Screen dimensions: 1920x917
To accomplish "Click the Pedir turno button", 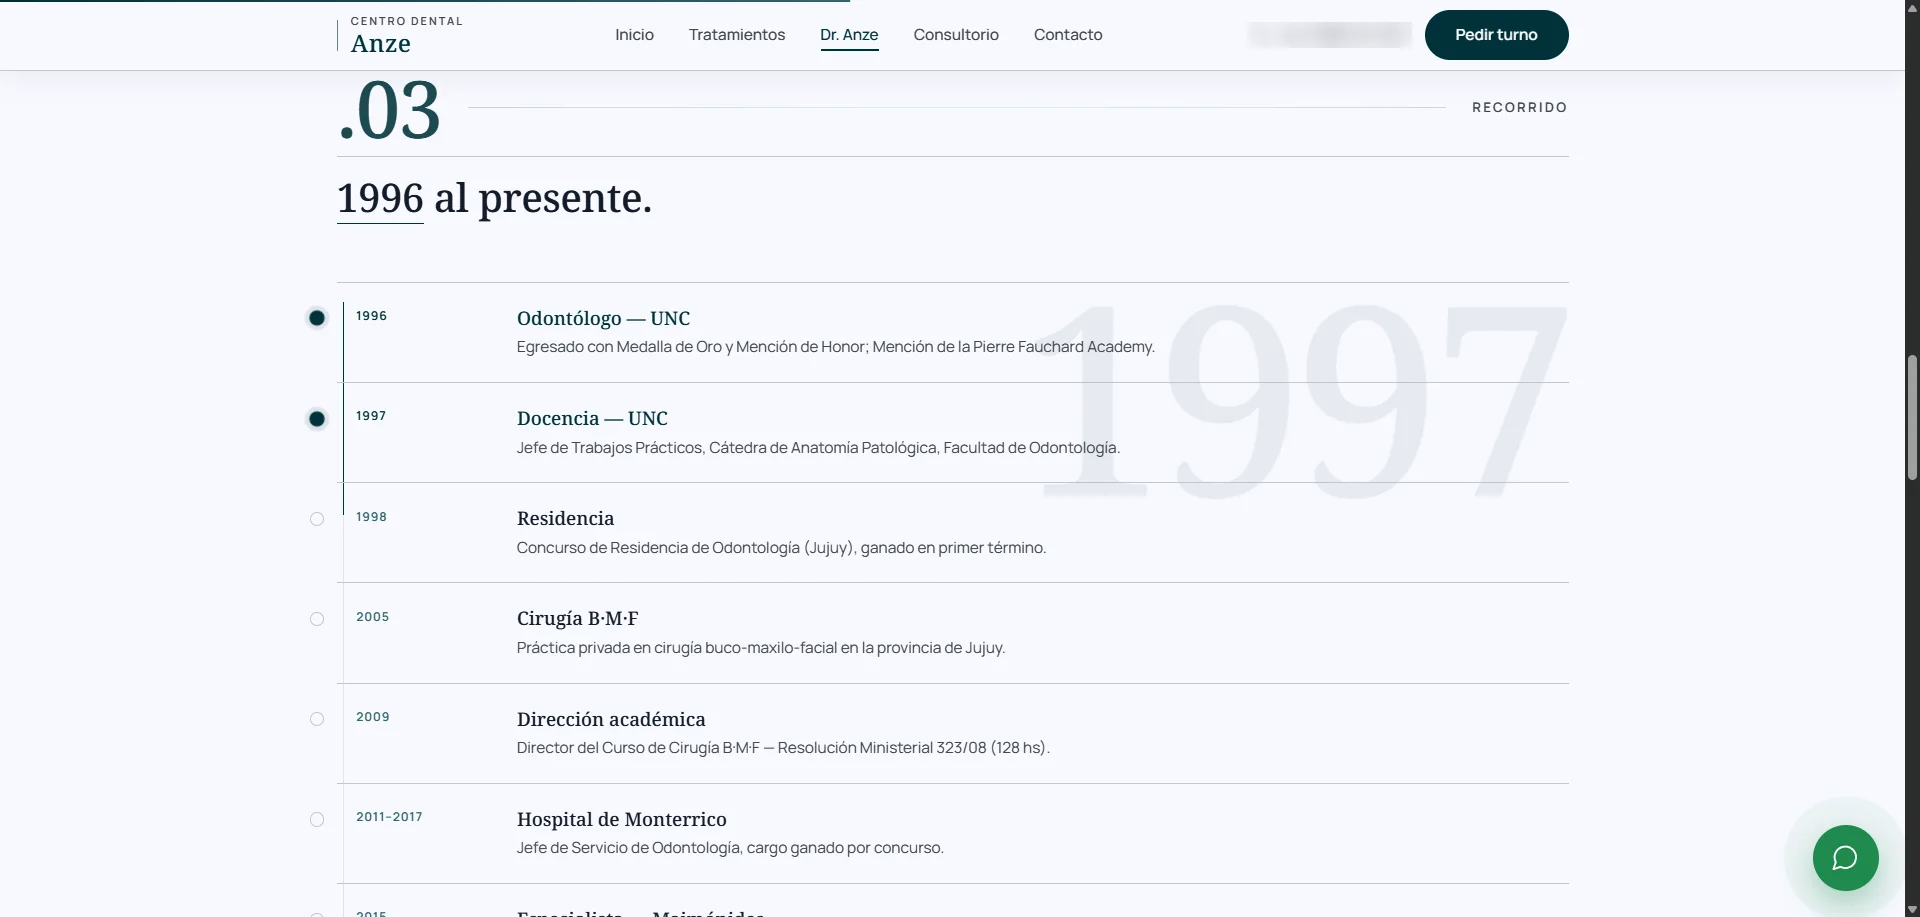I will pos(1496,35).
